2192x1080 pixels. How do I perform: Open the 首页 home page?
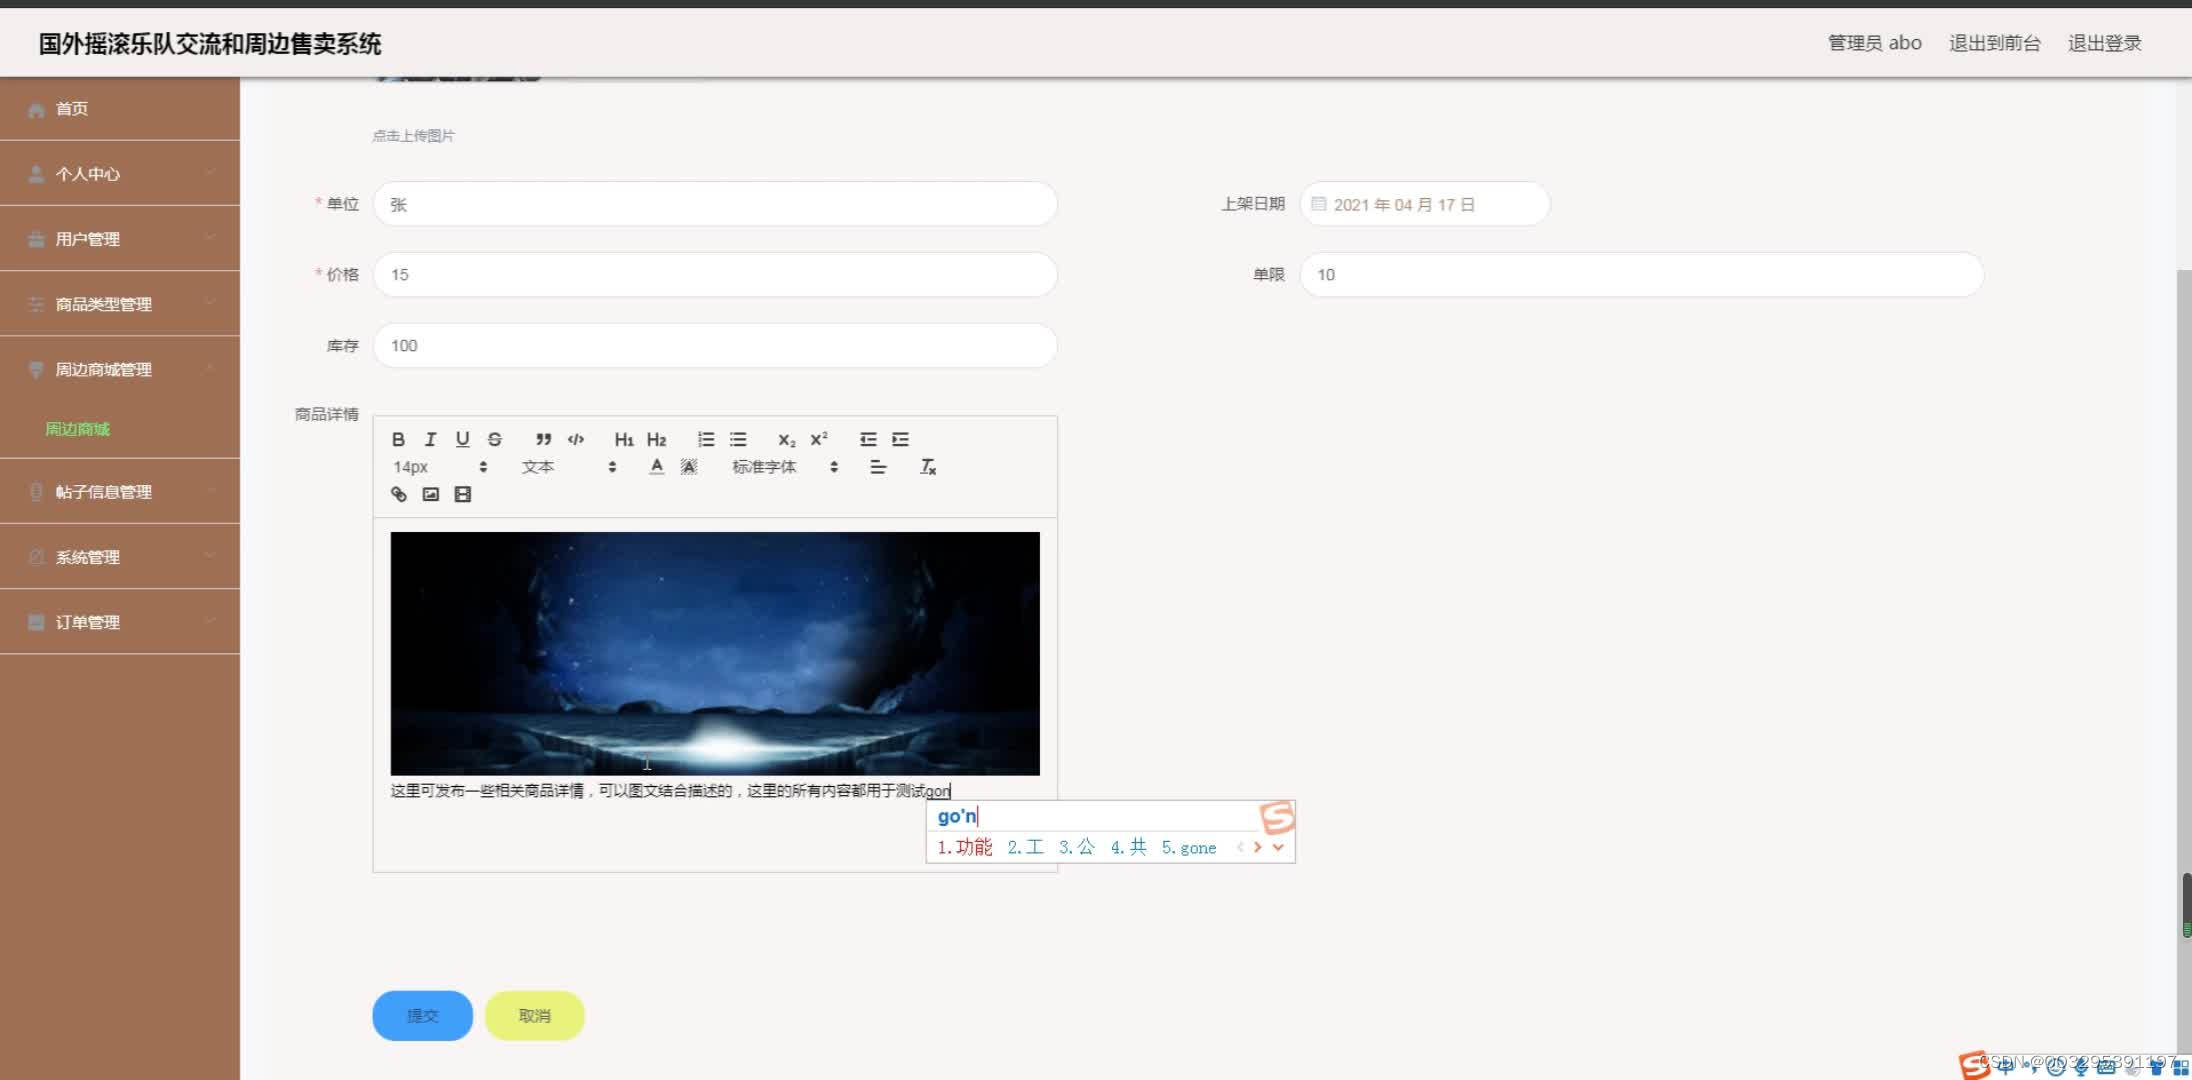point(120,108)
